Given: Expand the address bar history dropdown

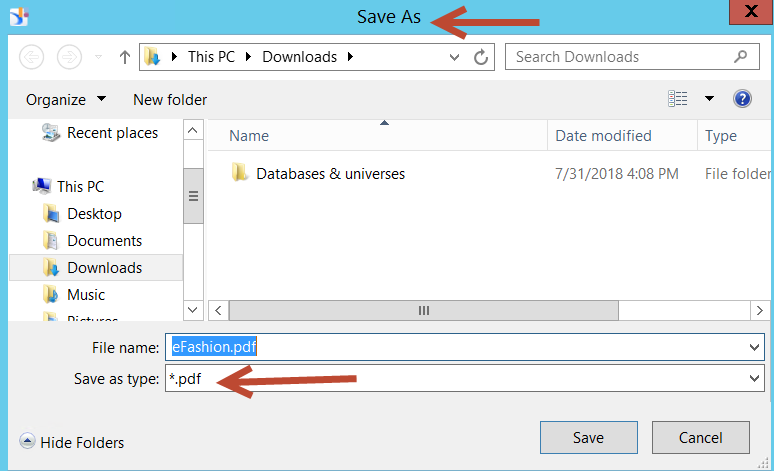Looking at the screenshot, I should pos(454,57).
